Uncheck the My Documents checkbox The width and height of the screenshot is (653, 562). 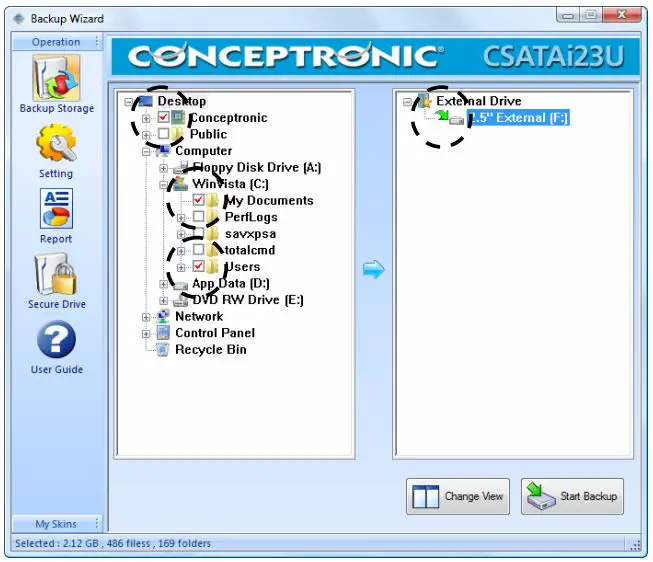[x=198, y=200]
